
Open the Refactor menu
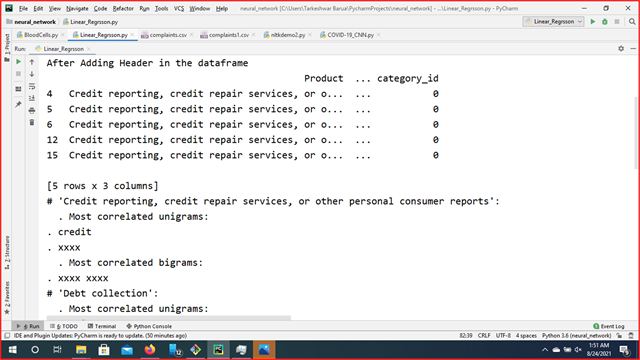pos(123,8)
